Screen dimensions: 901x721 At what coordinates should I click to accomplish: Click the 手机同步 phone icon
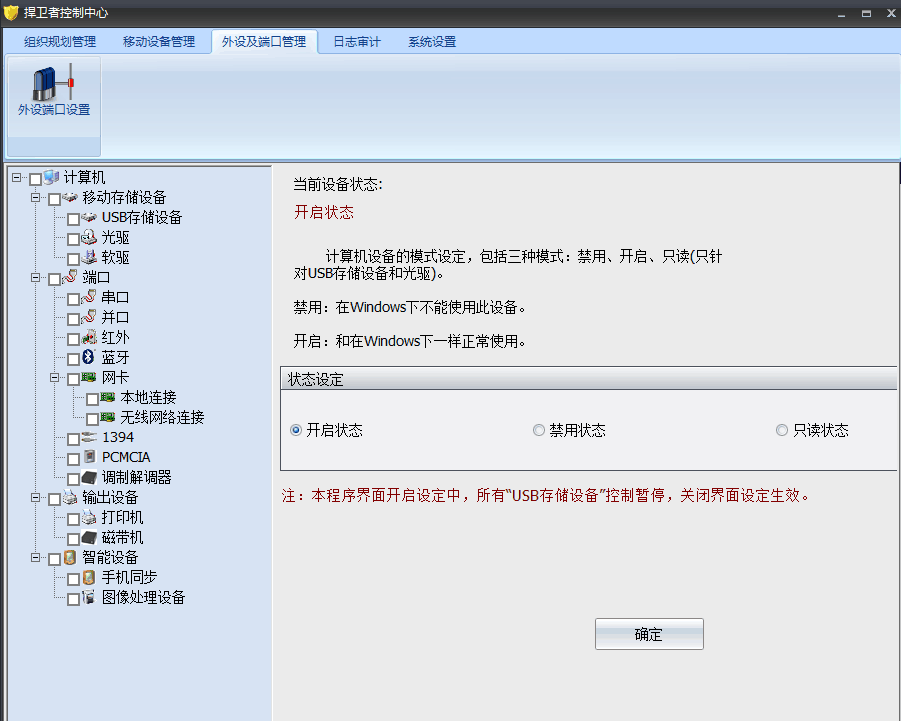[x=89, y=577]
